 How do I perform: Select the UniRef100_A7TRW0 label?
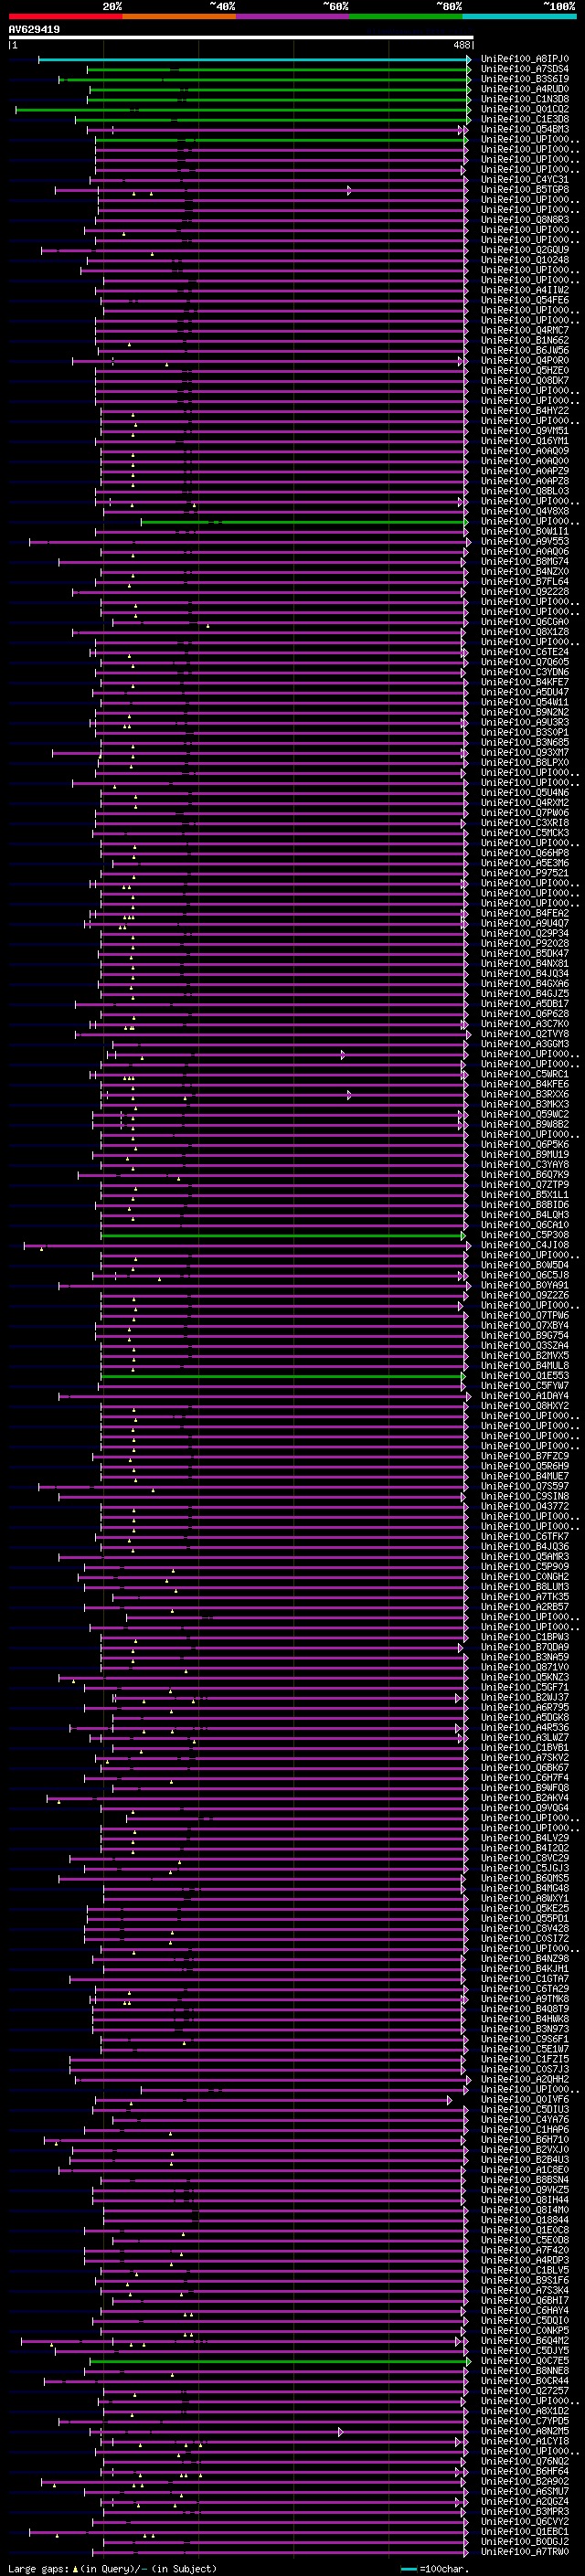525,2553
